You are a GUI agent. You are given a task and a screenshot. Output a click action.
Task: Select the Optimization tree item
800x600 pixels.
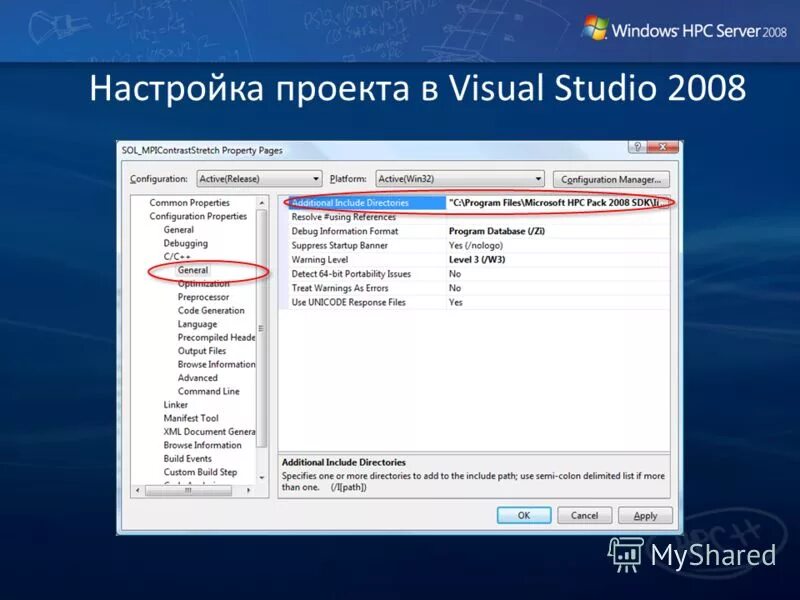[x=204, y=284]
